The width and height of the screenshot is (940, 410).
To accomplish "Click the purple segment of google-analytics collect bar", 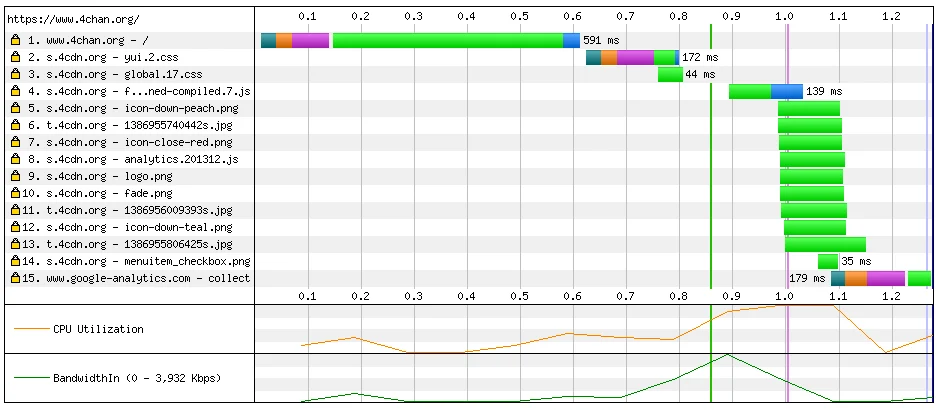I will (885, 278).
